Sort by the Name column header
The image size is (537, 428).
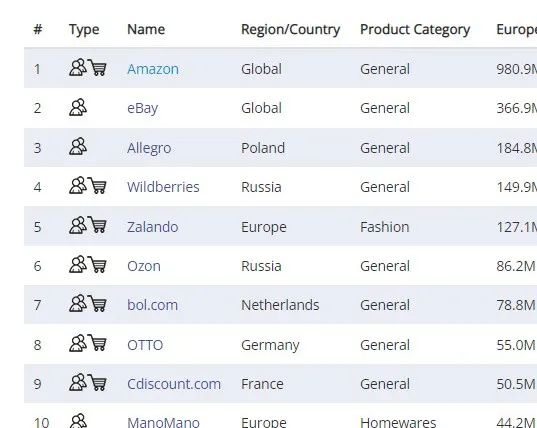146,29
